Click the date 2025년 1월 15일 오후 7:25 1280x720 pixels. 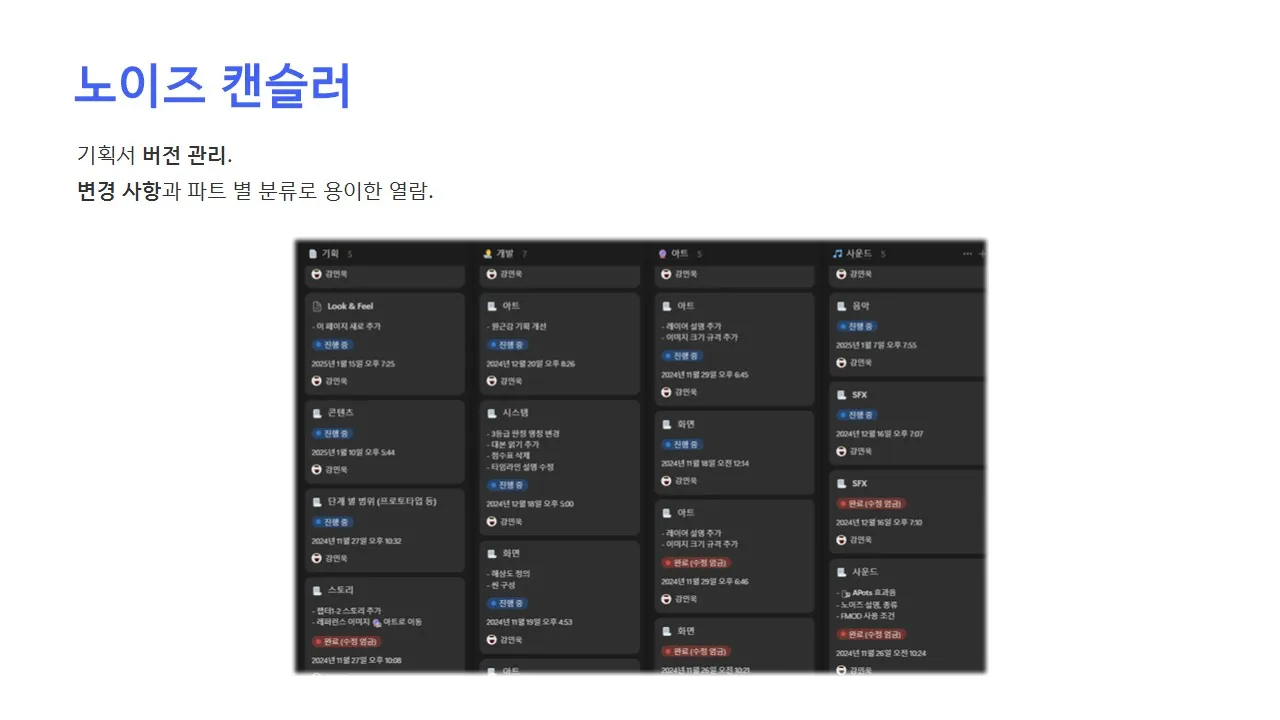[x=353, y=363]
